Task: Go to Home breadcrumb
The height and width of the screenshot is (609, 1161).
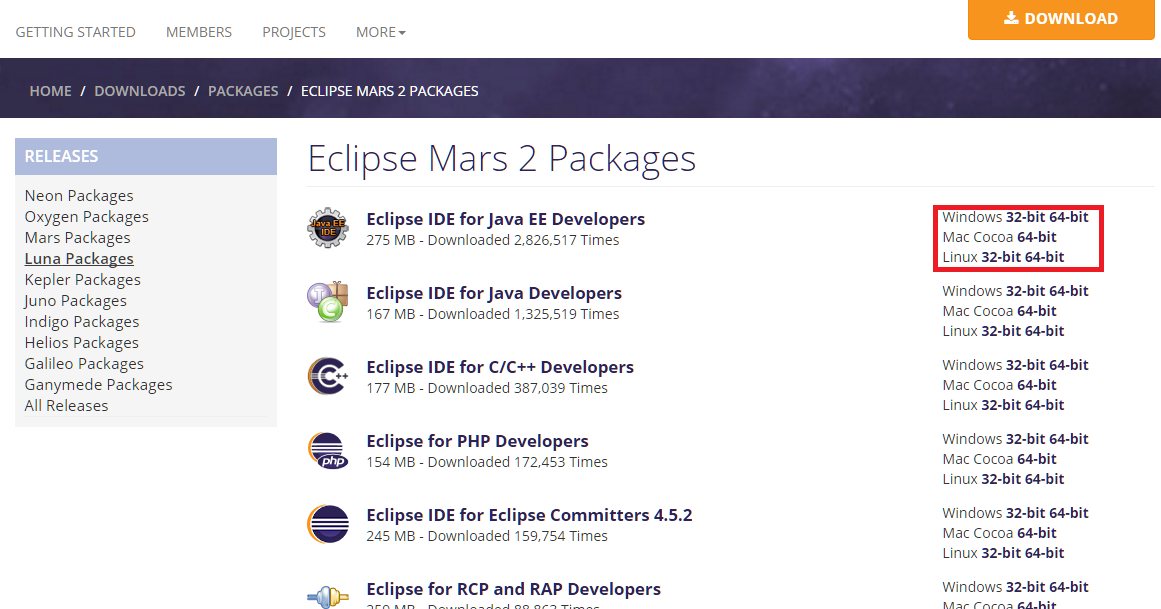Action: pyautogui.click(x=50, y=91)
